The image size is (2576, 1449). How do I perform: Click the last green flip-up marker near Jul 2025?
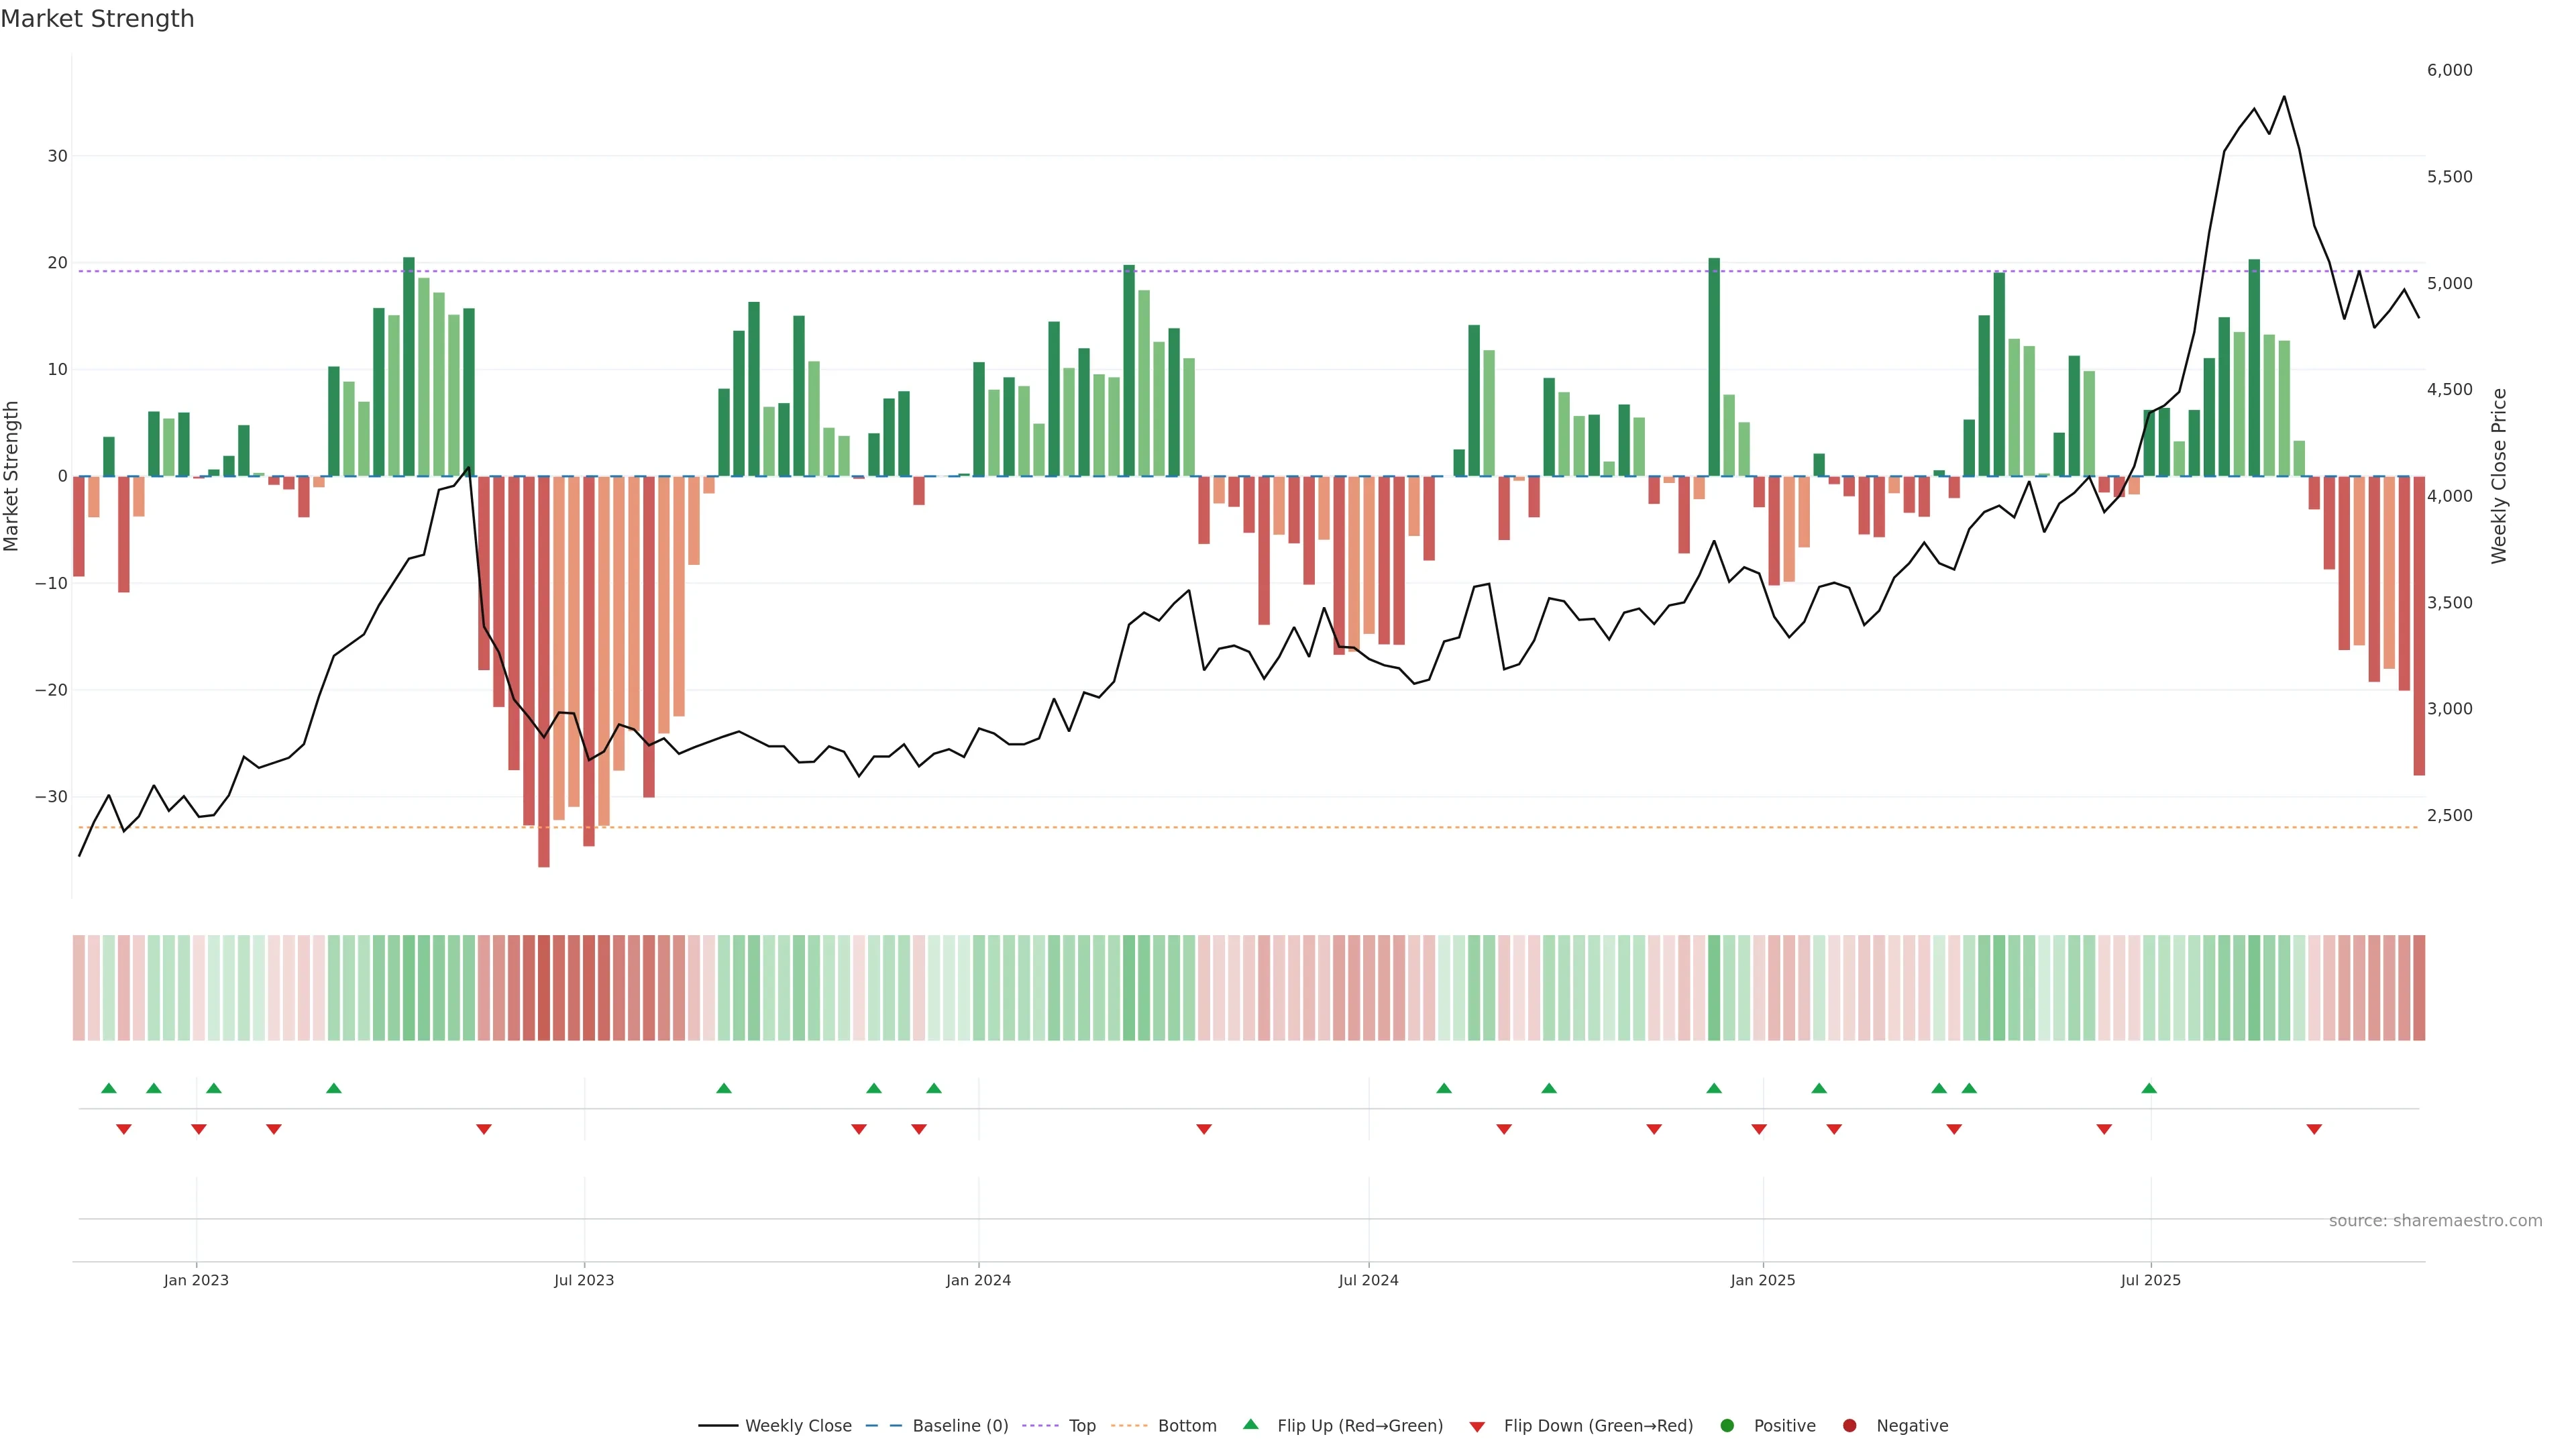[2149, 1088]
